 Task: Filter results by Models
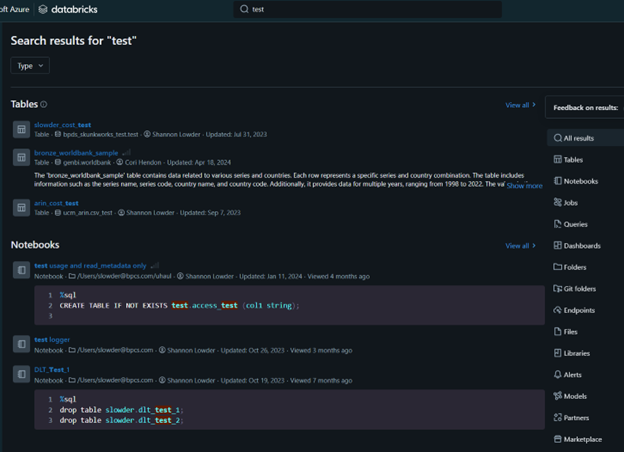pos(570,396)
